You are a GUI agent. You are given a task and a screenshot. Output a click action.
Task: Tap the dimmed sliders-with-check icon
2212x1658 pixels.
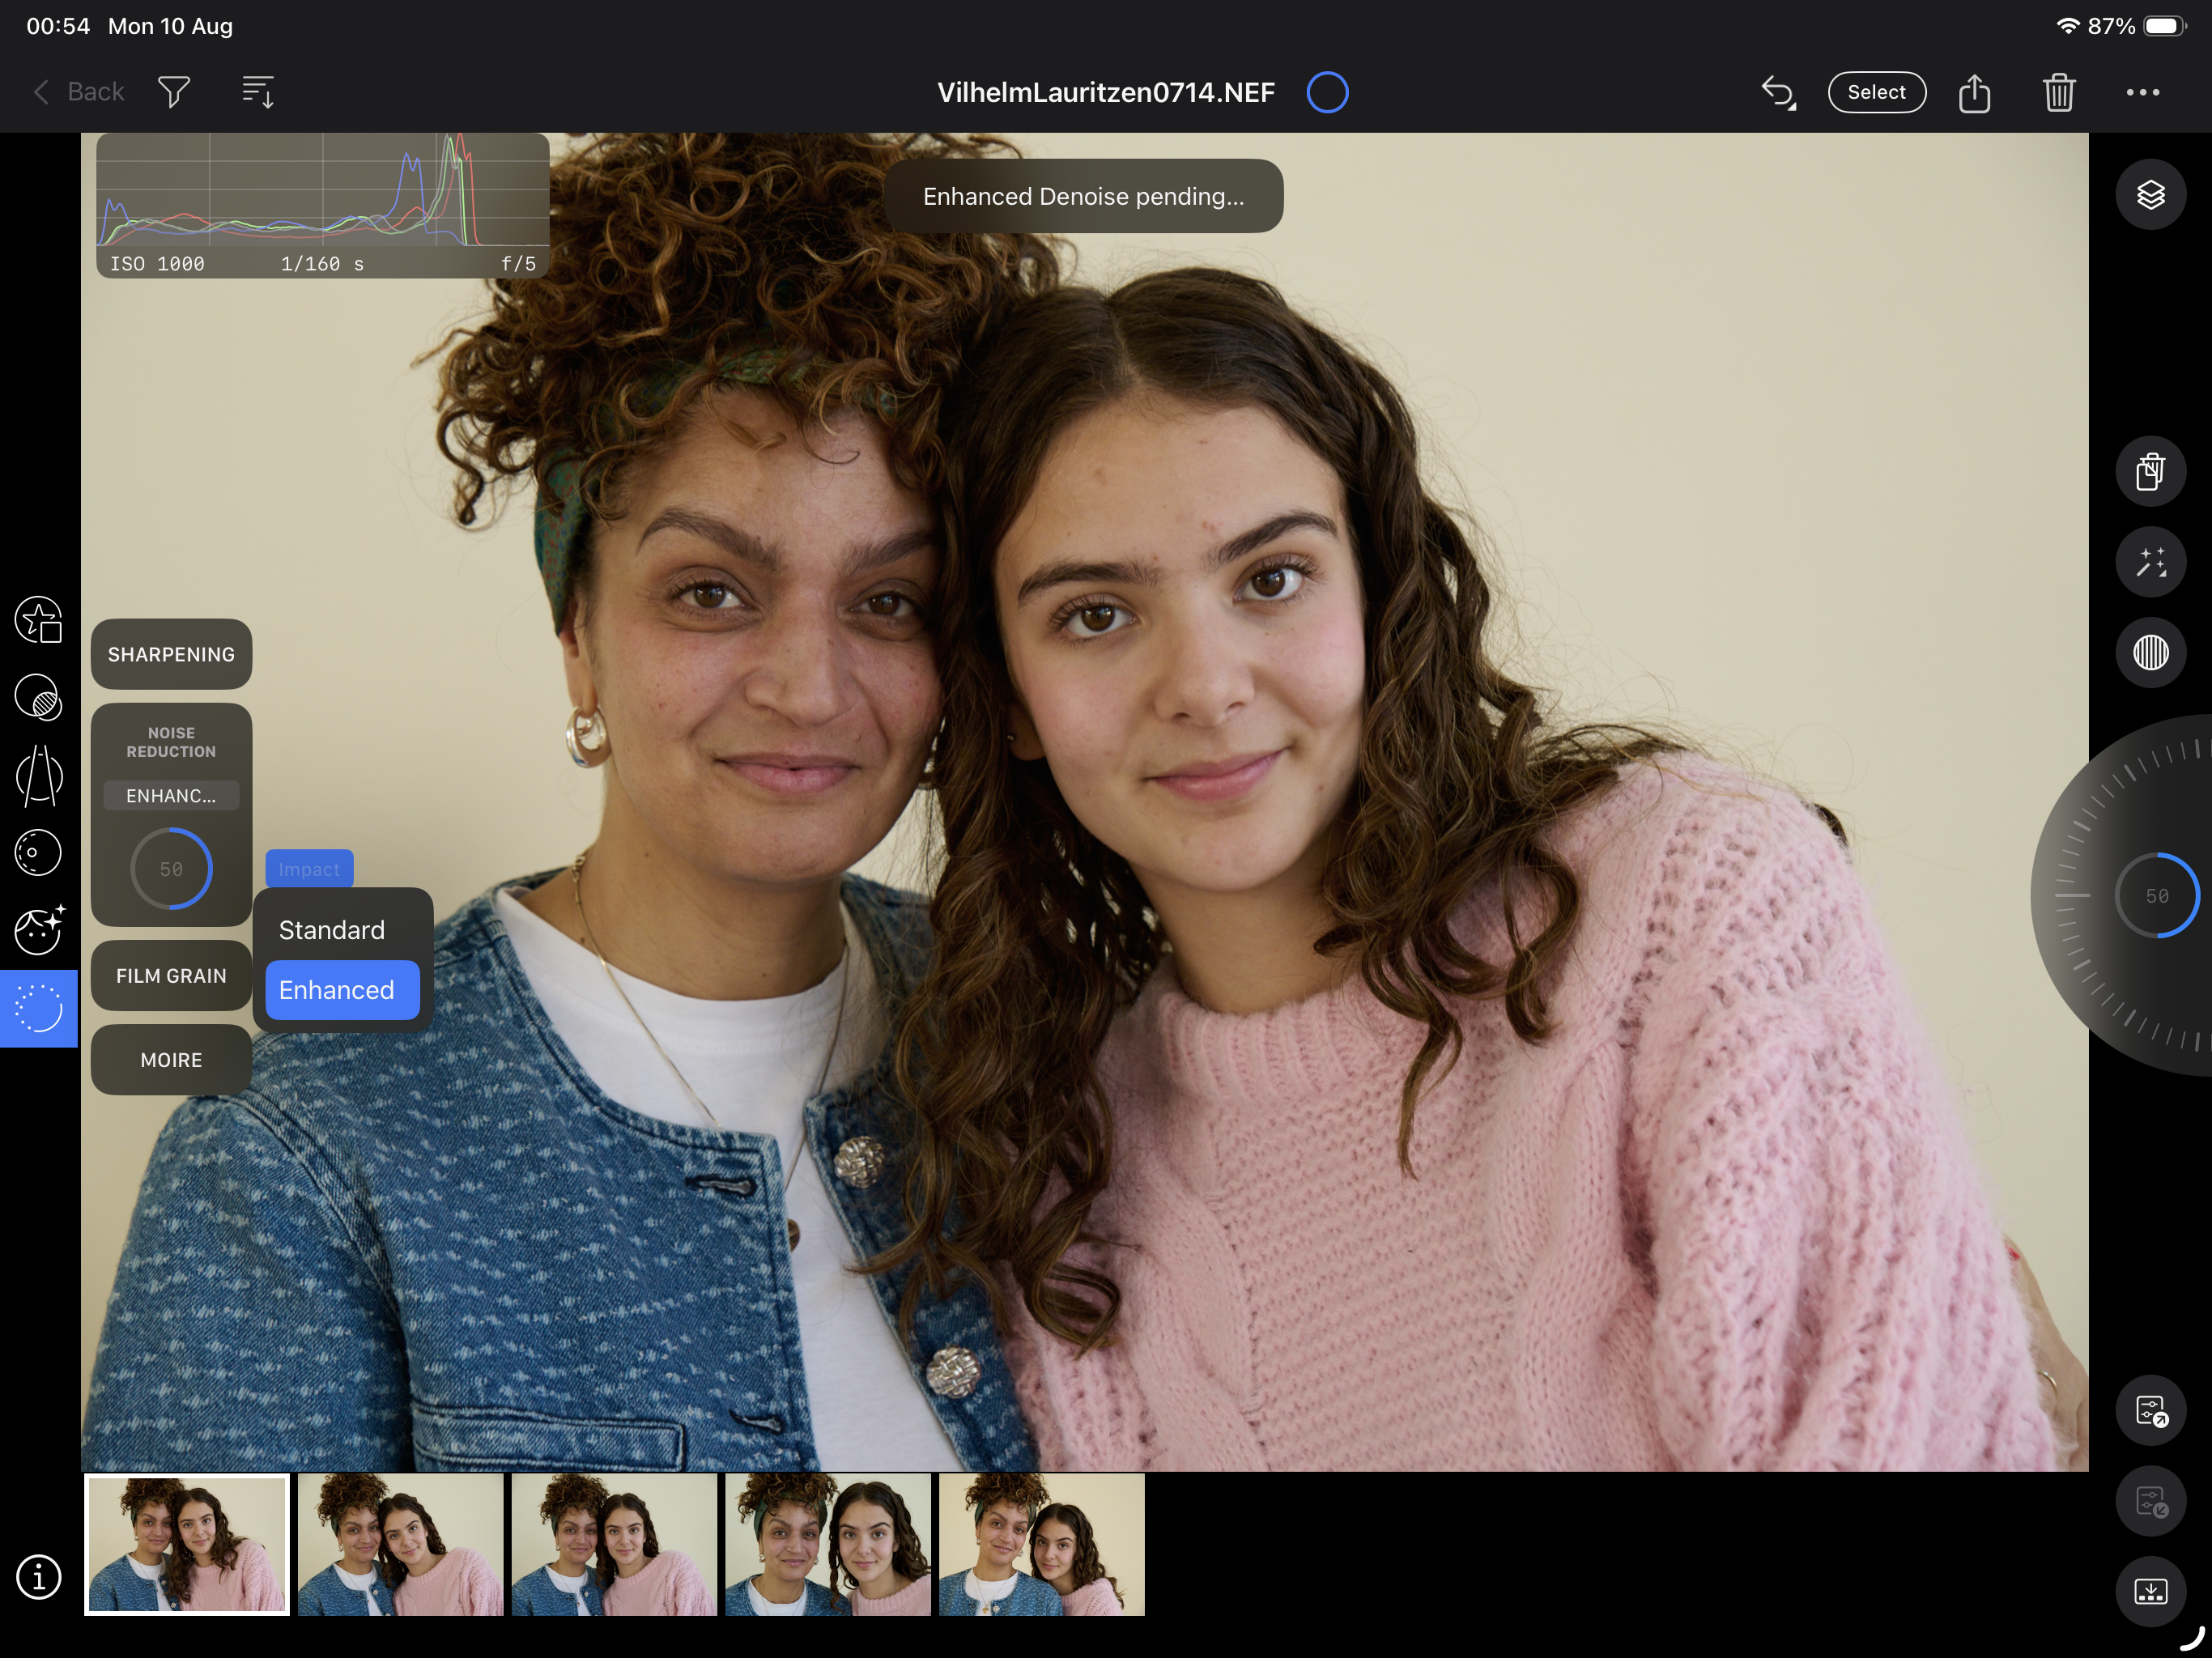tap(2151, 1501)
